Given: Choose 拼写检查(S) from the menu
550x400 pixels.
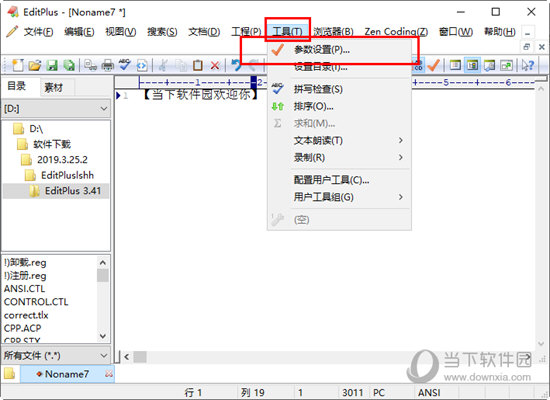Looking at the screenshot, I should pyautogui.click(x=340, y=89).
